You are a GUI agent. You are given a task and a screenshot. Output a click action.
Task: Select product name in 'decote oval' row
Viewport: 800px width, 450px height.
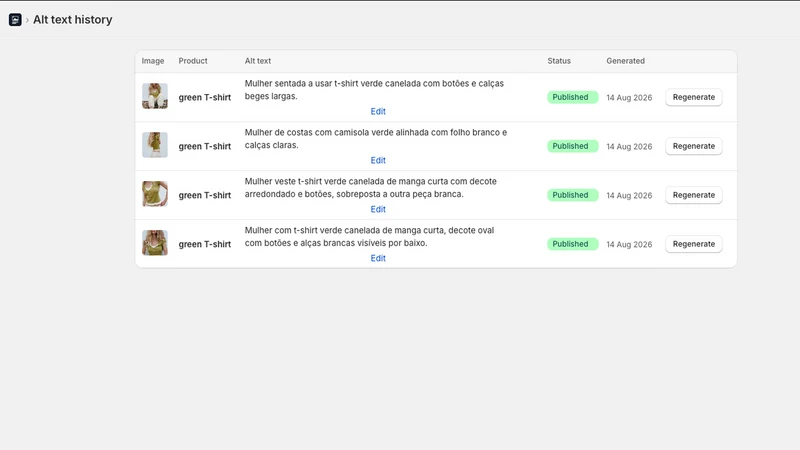coord(205,244)
